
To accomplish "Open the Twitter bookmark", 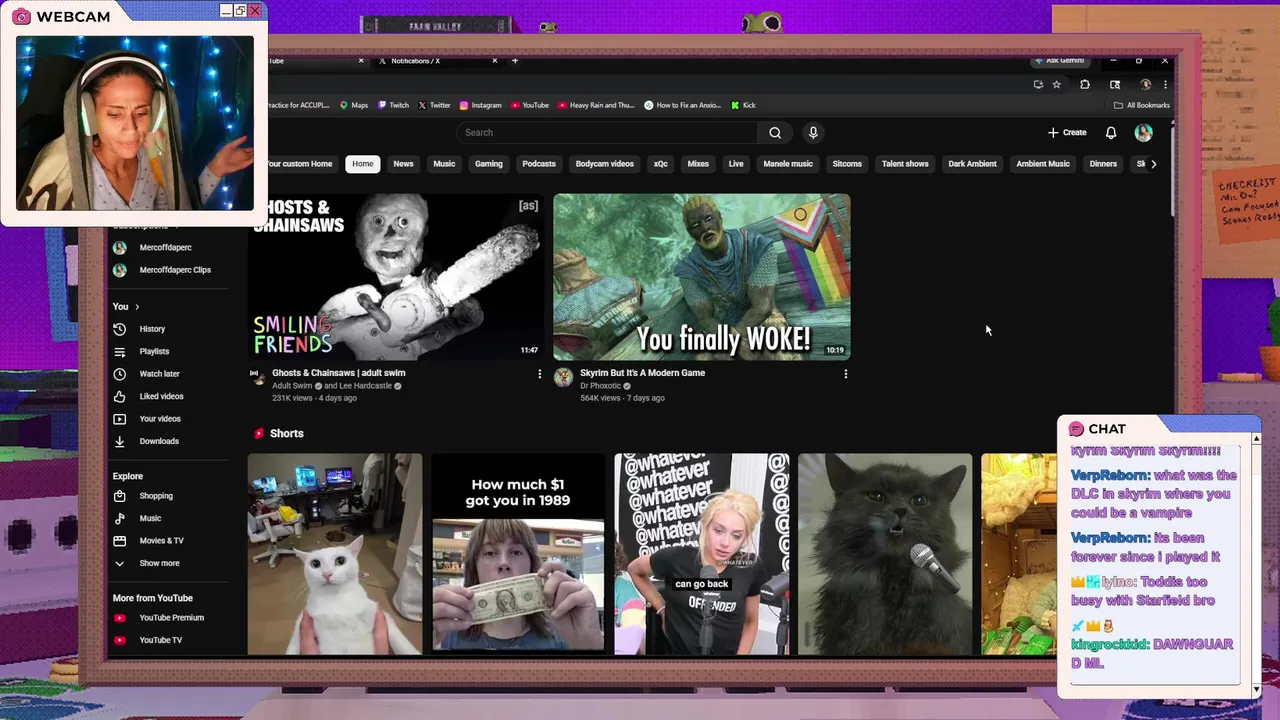I will point(434,105).
